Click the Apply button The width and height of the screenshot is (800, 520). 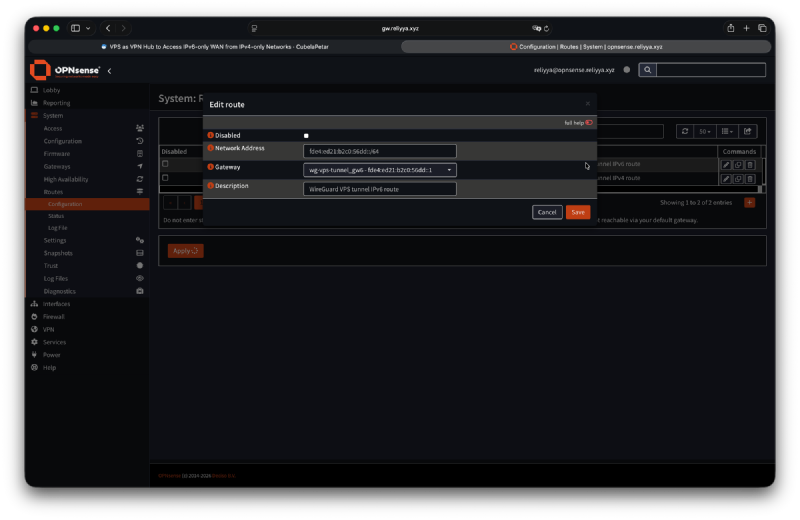coord(186,251)
